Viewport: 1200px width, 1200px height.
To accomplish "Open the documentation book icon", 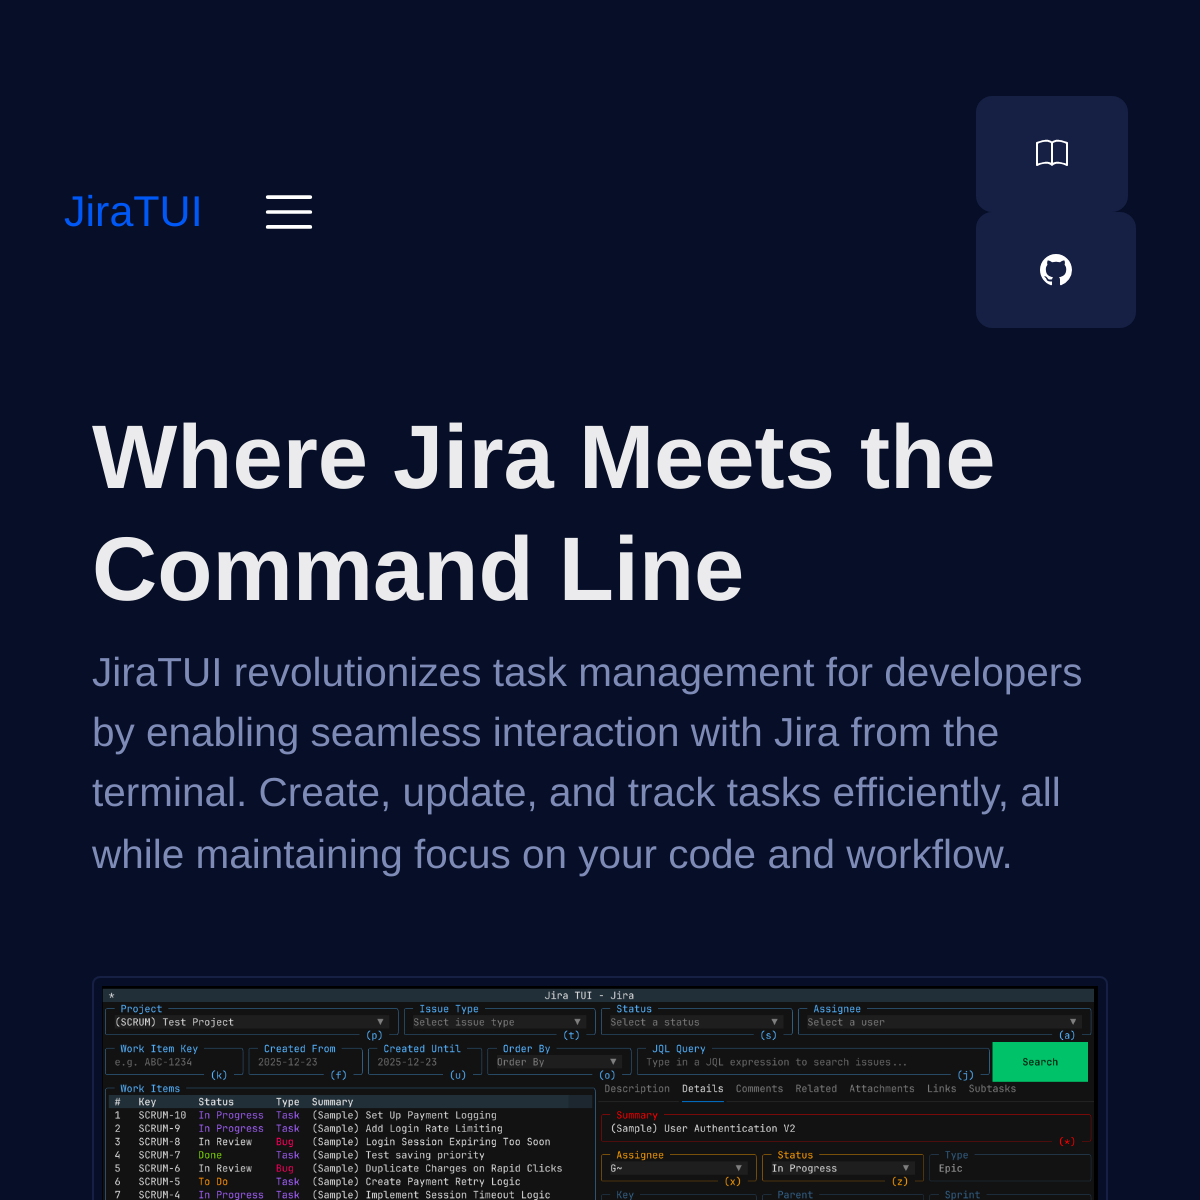I will click(x=1051, y=153).
